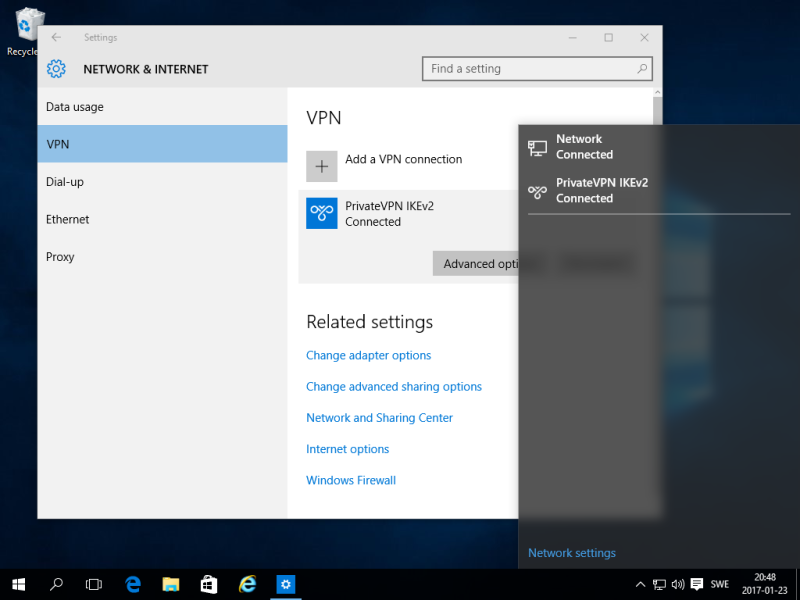Open File Explorer from the taskbar
800x600 pixels.
click(171, 584)
